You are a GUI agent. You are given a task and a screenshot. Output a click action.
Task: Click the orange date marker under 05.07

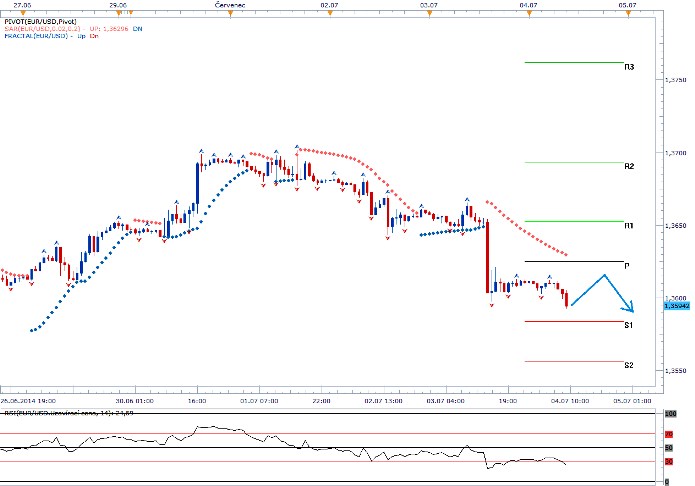point(626,13)
